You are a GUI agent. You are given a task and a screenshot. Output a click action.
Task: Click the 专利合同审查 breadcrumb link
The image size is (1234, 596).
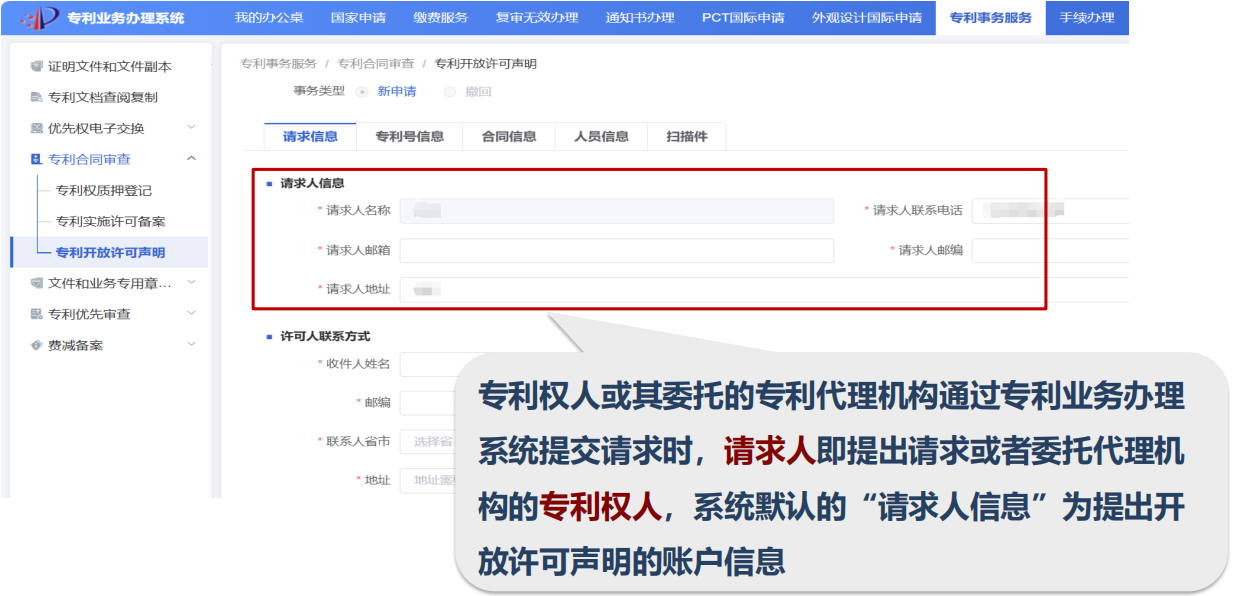[375, 64]
